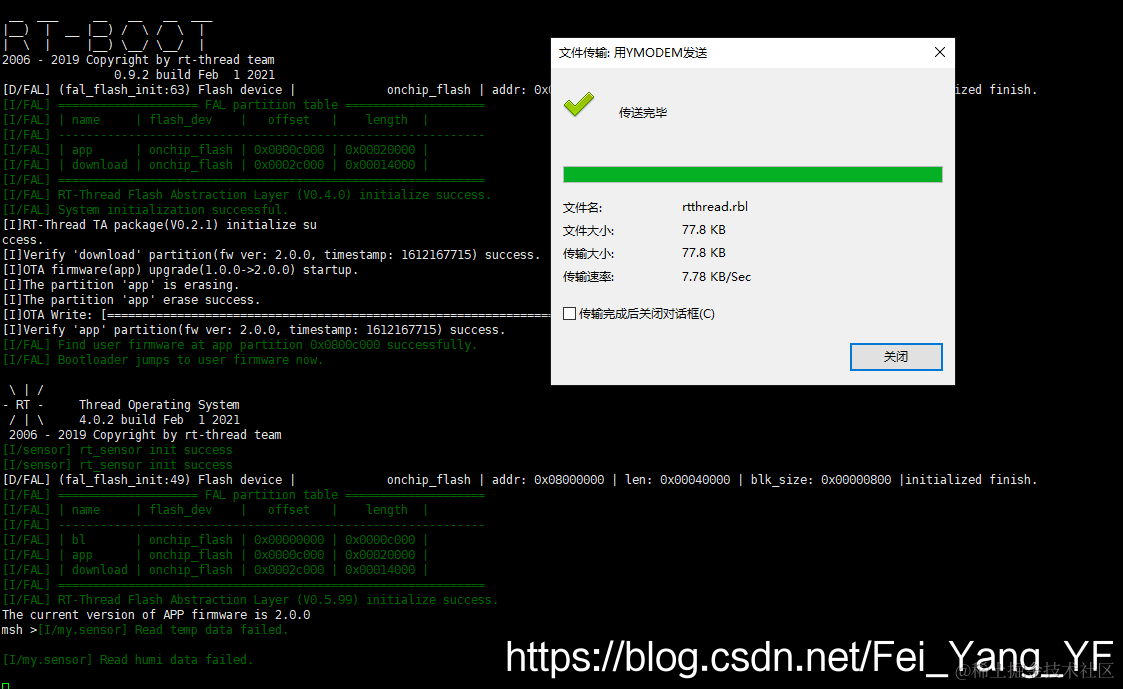Click '4.0.2 build Feb 1 2021' line

tap(159, 420)
